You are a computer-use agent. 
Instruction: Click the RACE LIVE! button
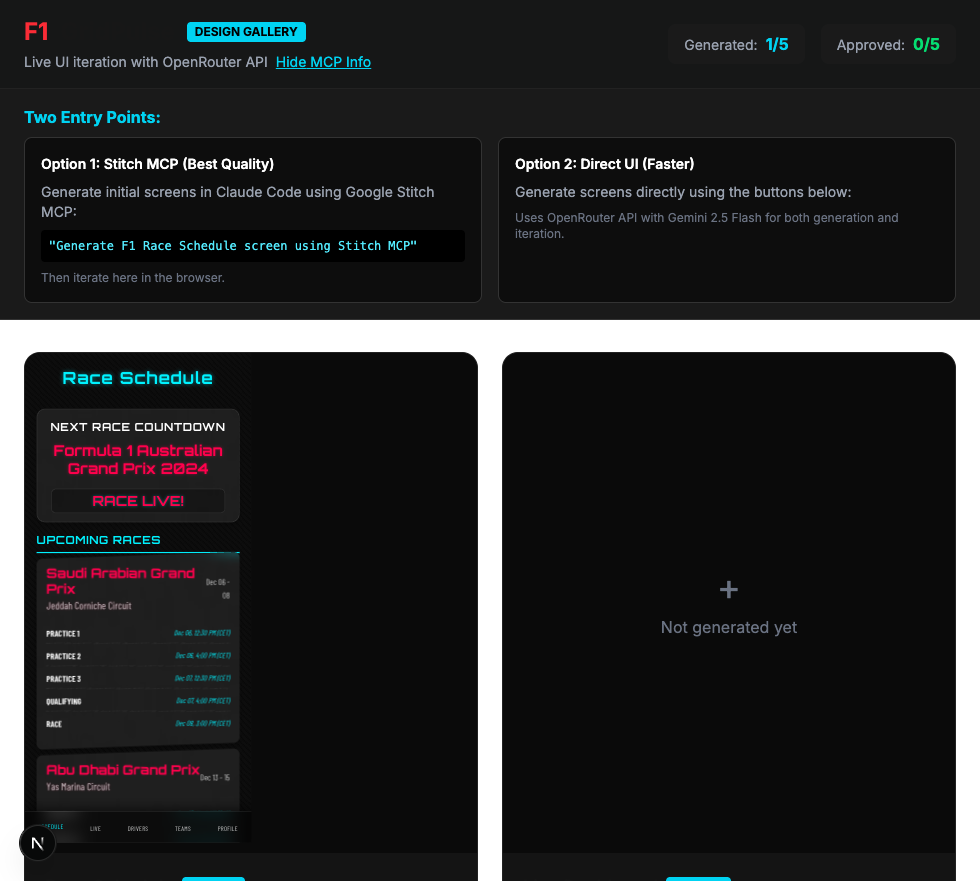coord(138,501)
